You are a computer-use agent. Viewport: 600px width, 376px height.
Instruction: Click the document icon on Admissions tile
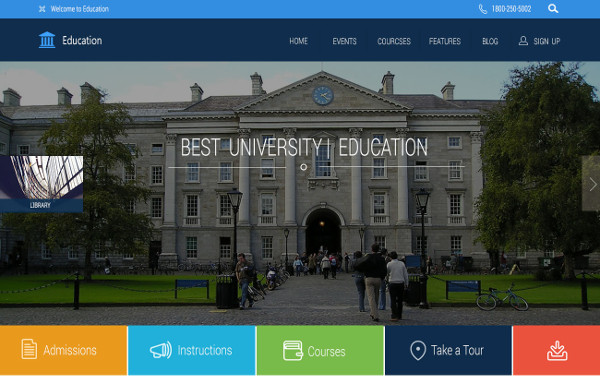click(29, 349)
